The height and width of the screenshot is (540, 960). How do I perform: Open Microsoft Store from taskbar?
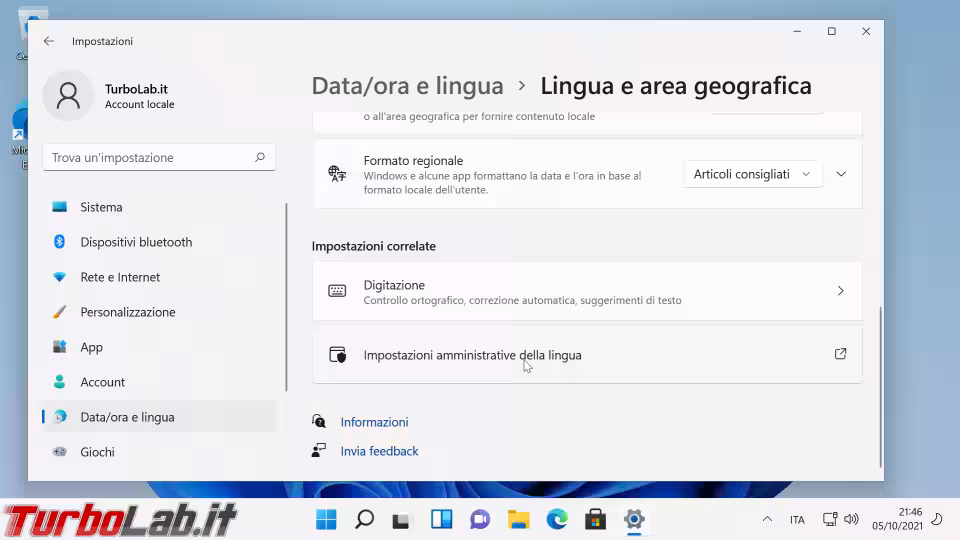point(595,520)
